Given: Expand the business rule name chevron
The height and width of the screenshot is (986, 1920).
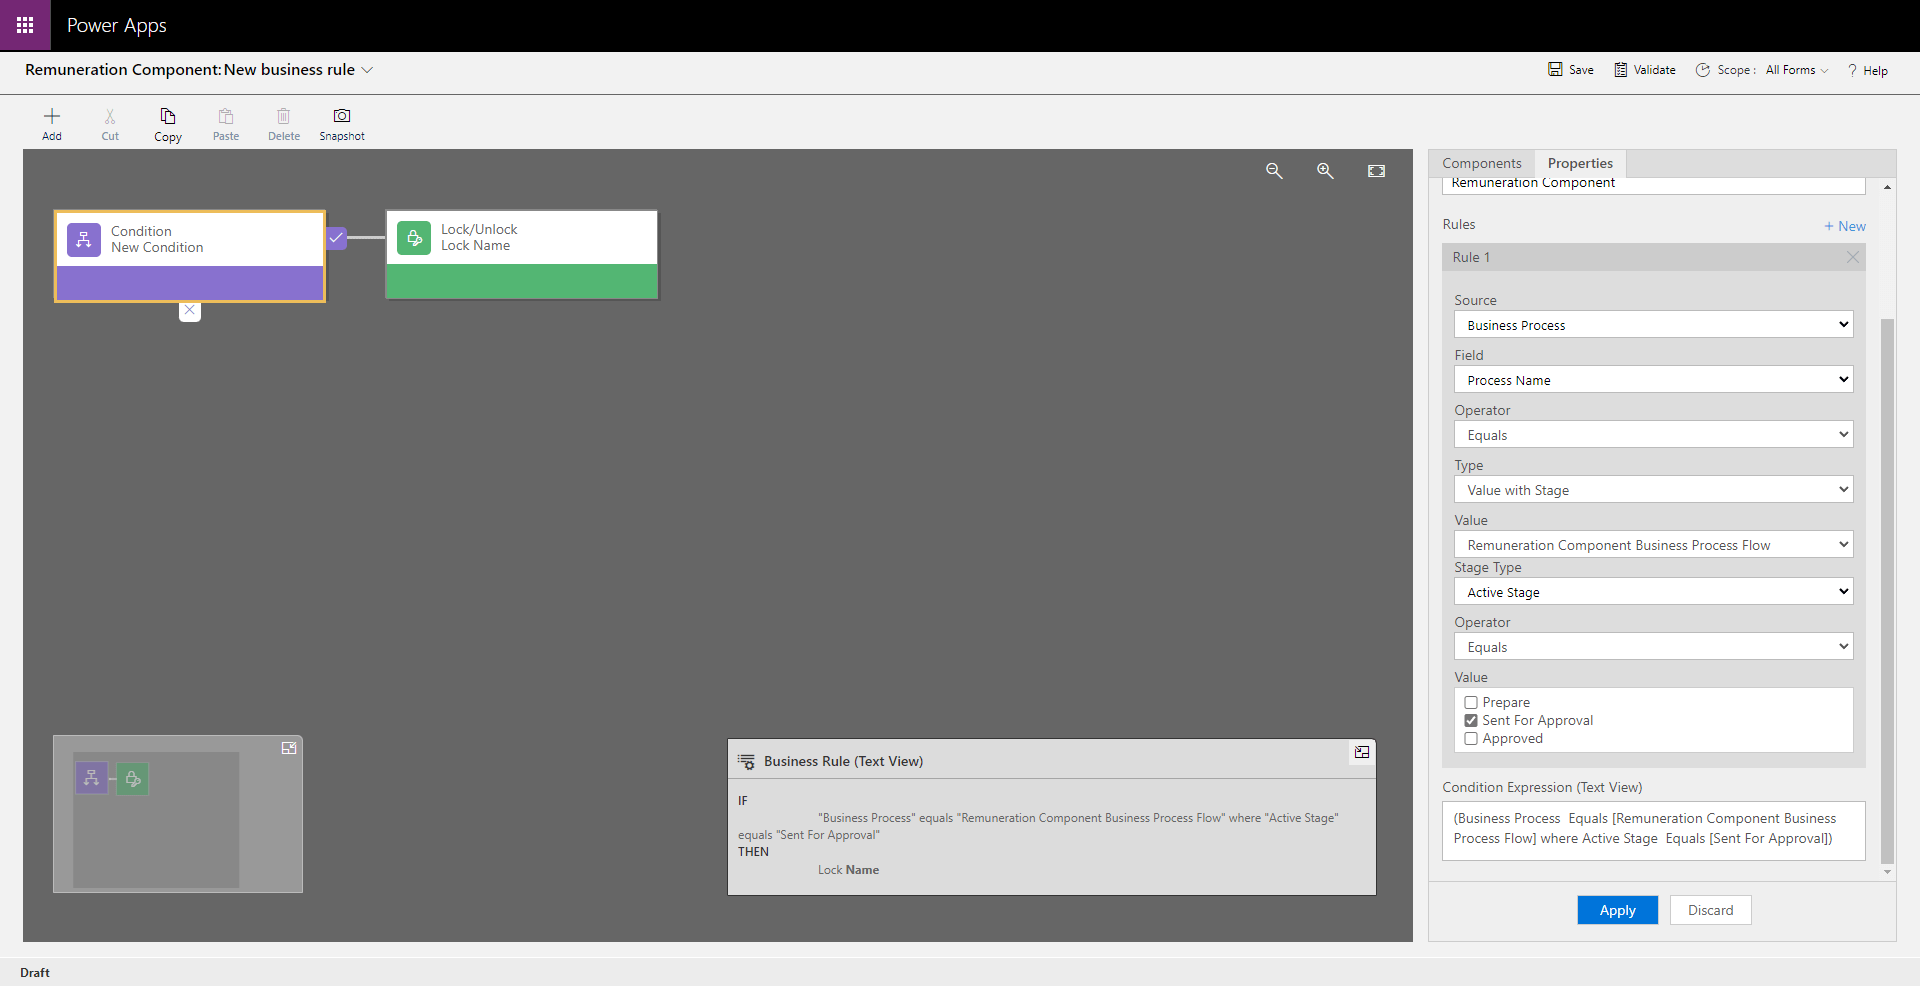Looking at the screenshot, I should [367, 70].
